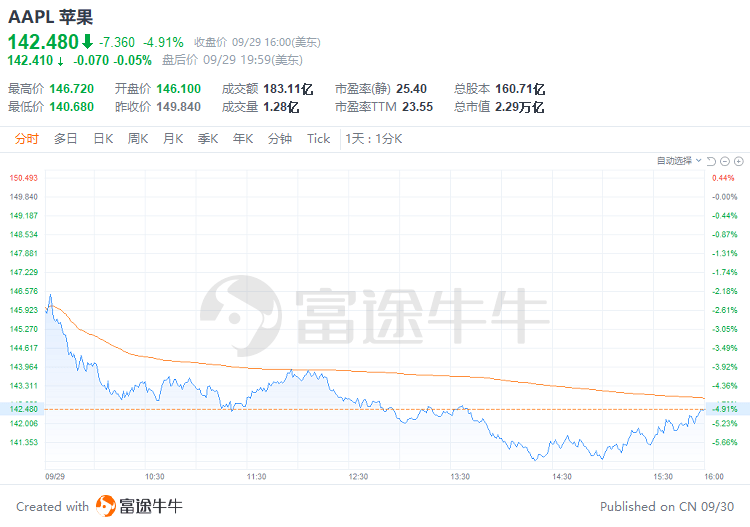Click the 13:30 time axis label

point(460,477)
